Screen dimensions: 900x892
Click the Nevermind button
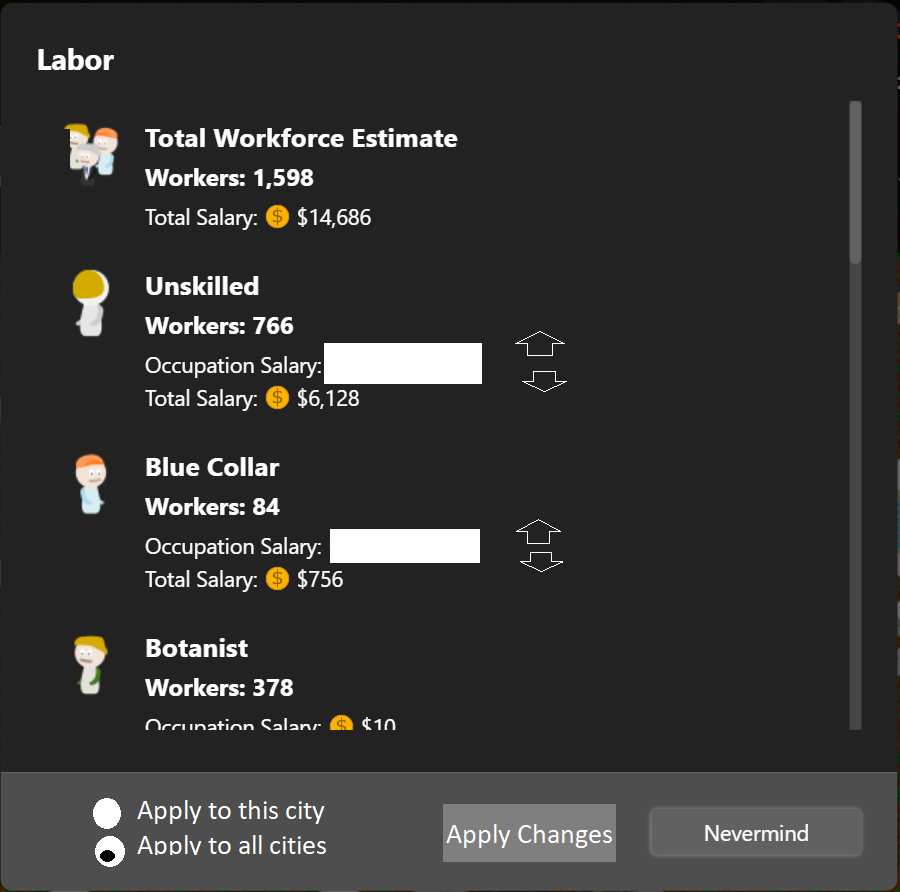[x=756, y=832]
